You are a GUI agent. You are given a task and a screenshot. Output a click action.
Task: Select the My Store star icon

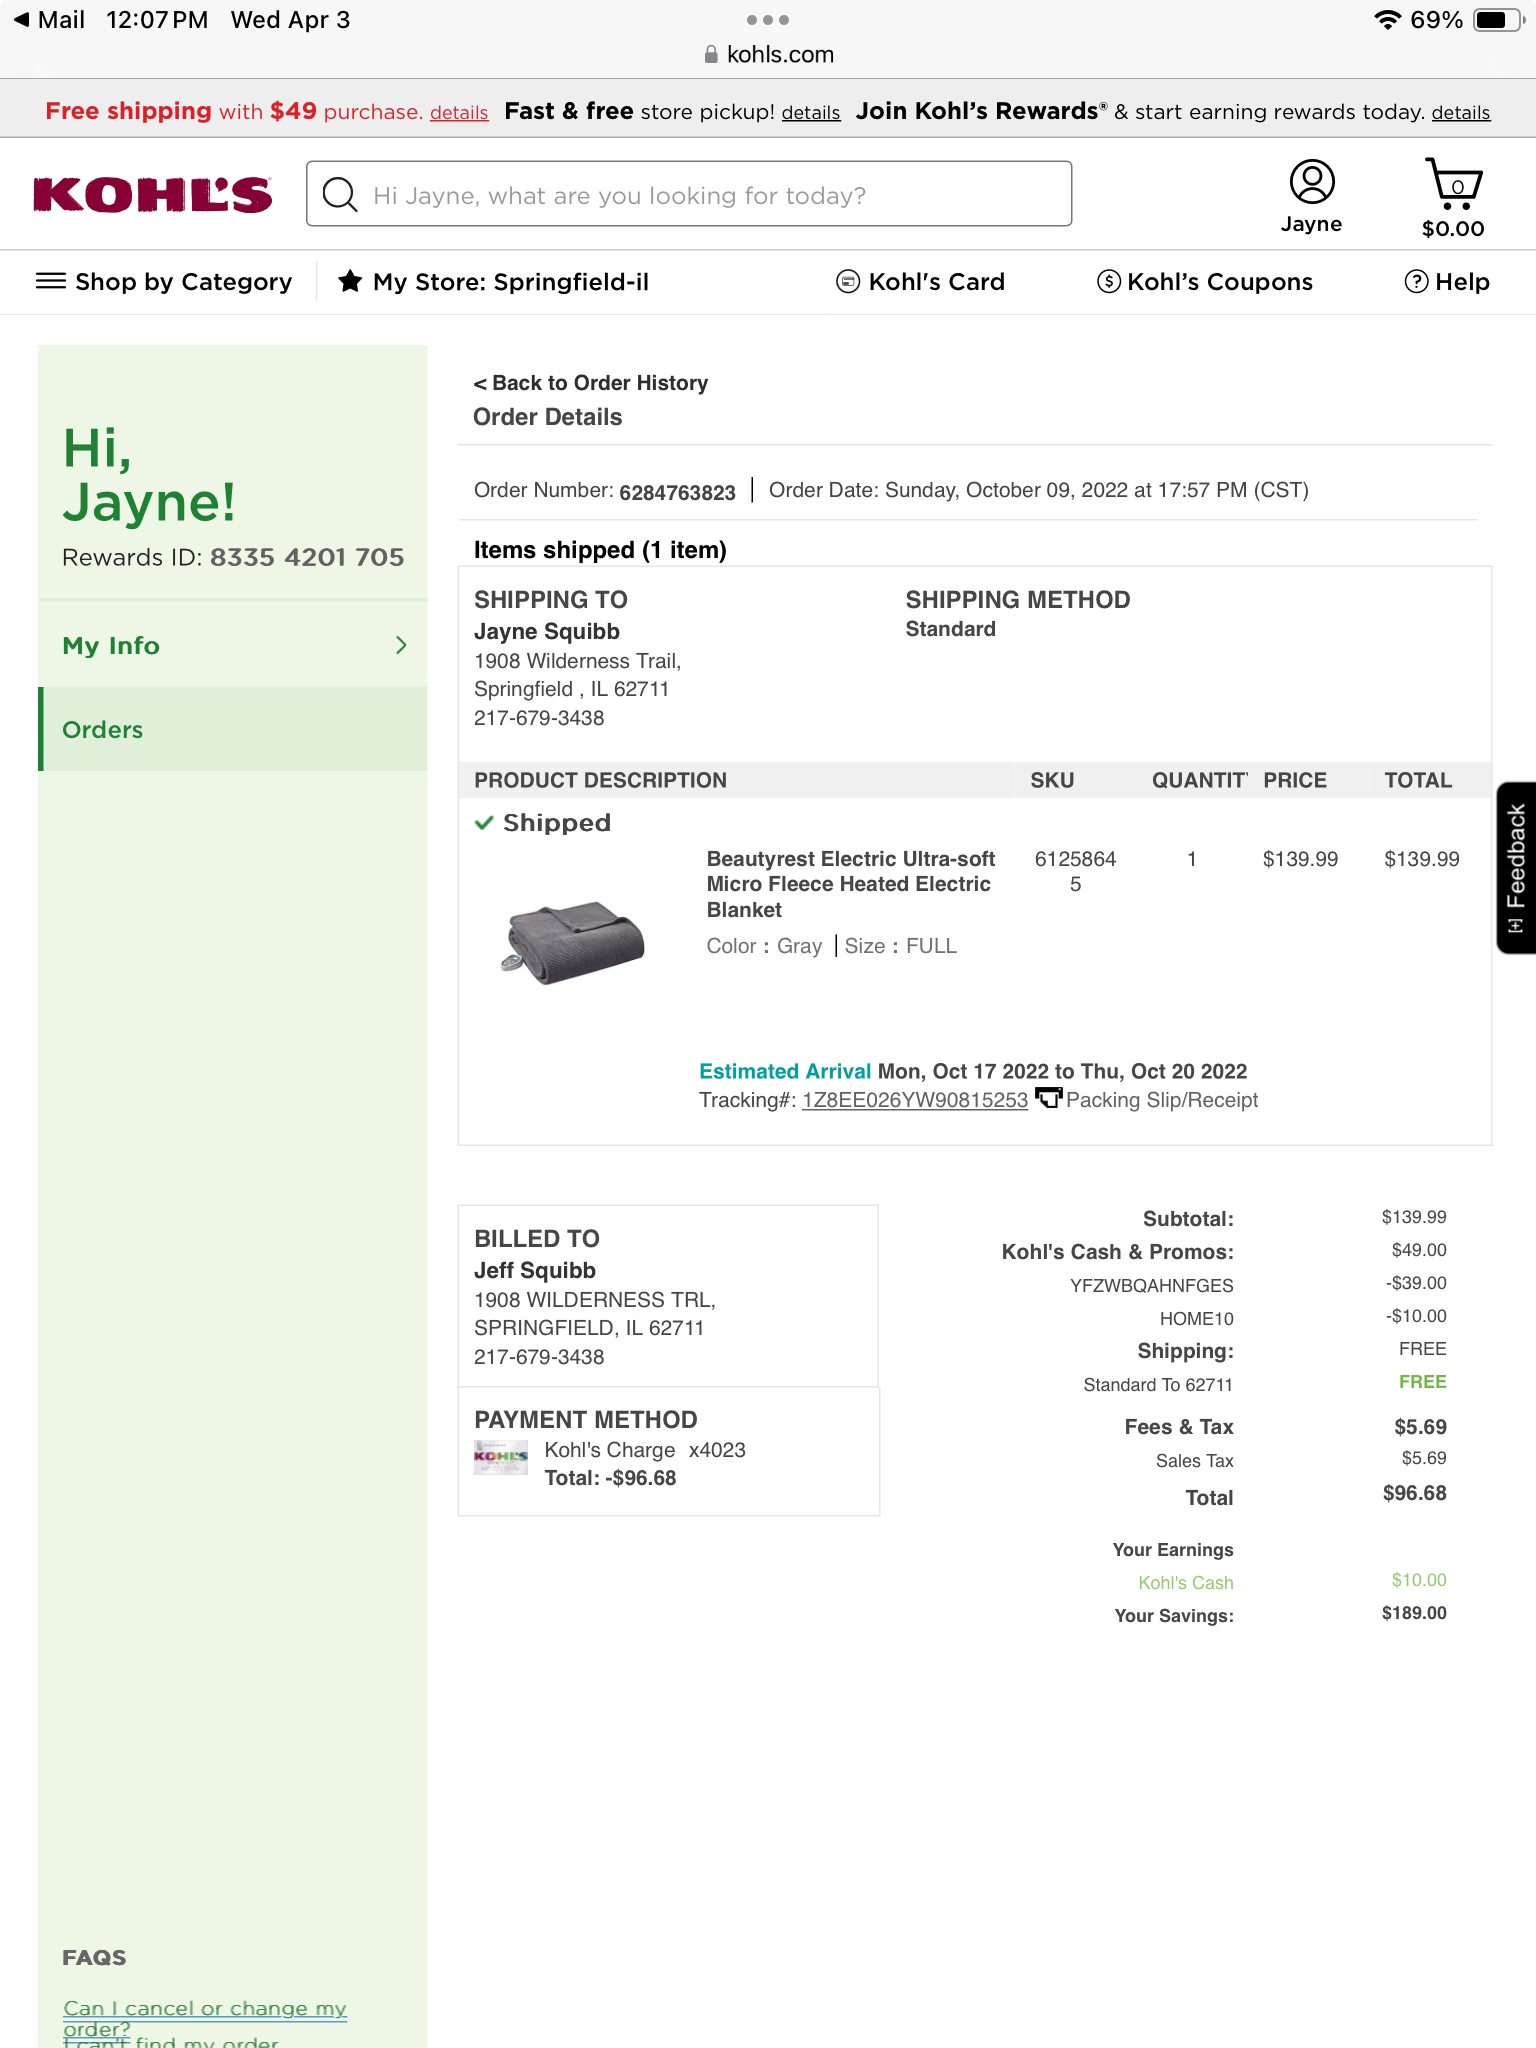tap(350, 281)
